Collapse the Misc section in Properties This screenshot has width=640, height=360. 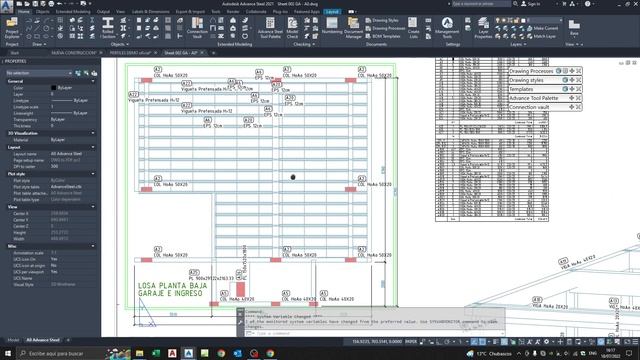click(93, 246)
